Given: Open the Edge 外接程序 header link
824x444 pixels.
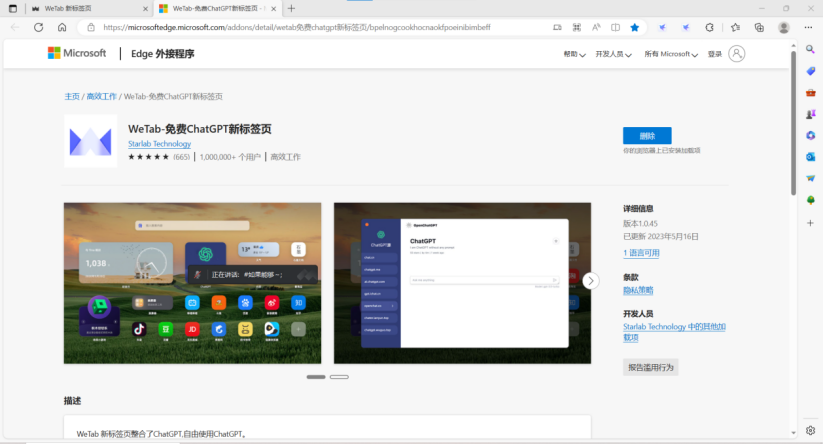Looking at the screenshot, I should pyautogui.click(x=162, y=54).
